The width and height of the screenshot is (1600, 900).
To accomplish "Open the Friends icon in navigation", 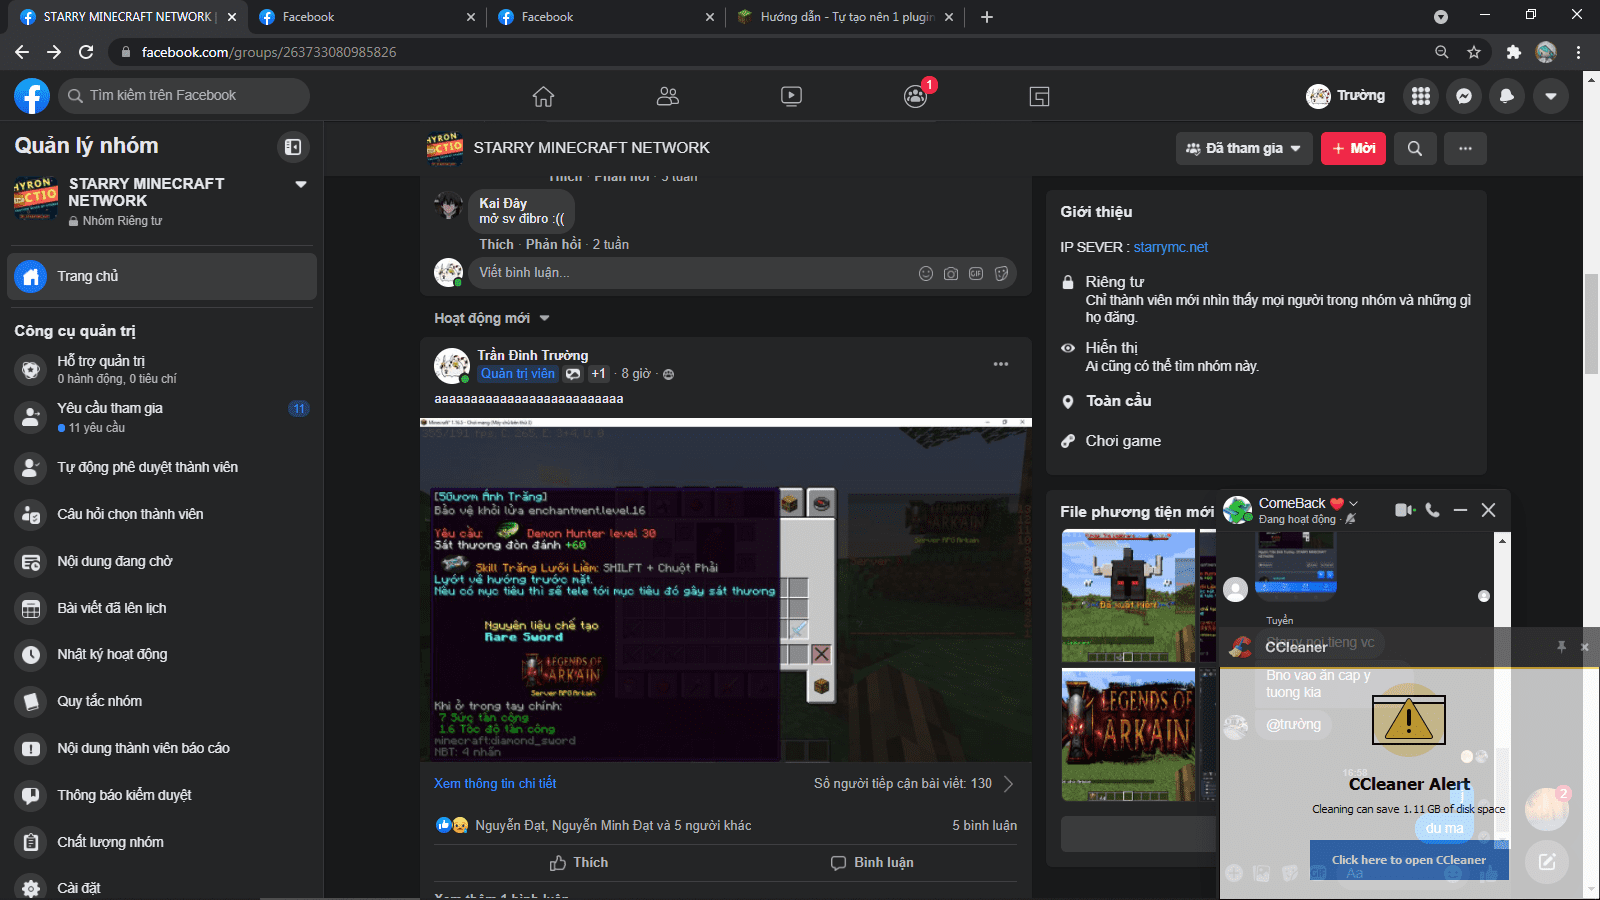I will (x=667, y=96).
